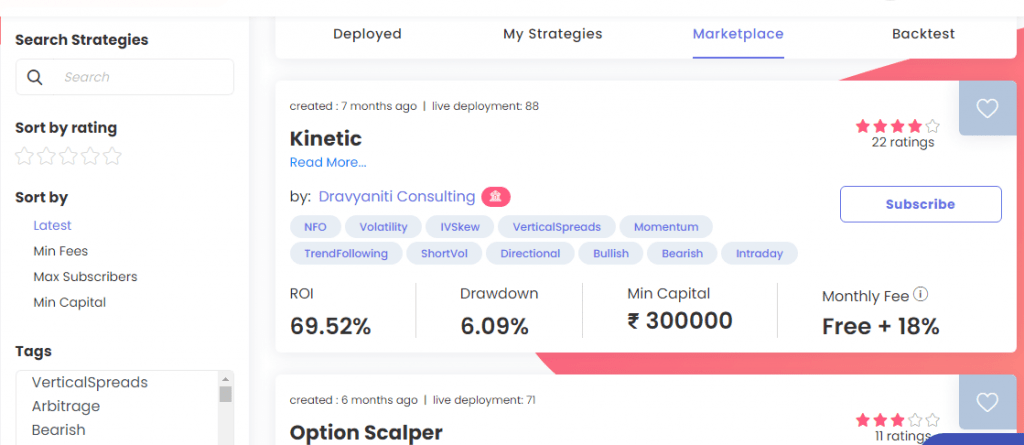Click the ROI value 69.52%
Viewport: 1024px width, 445px height.
point(330,325)
